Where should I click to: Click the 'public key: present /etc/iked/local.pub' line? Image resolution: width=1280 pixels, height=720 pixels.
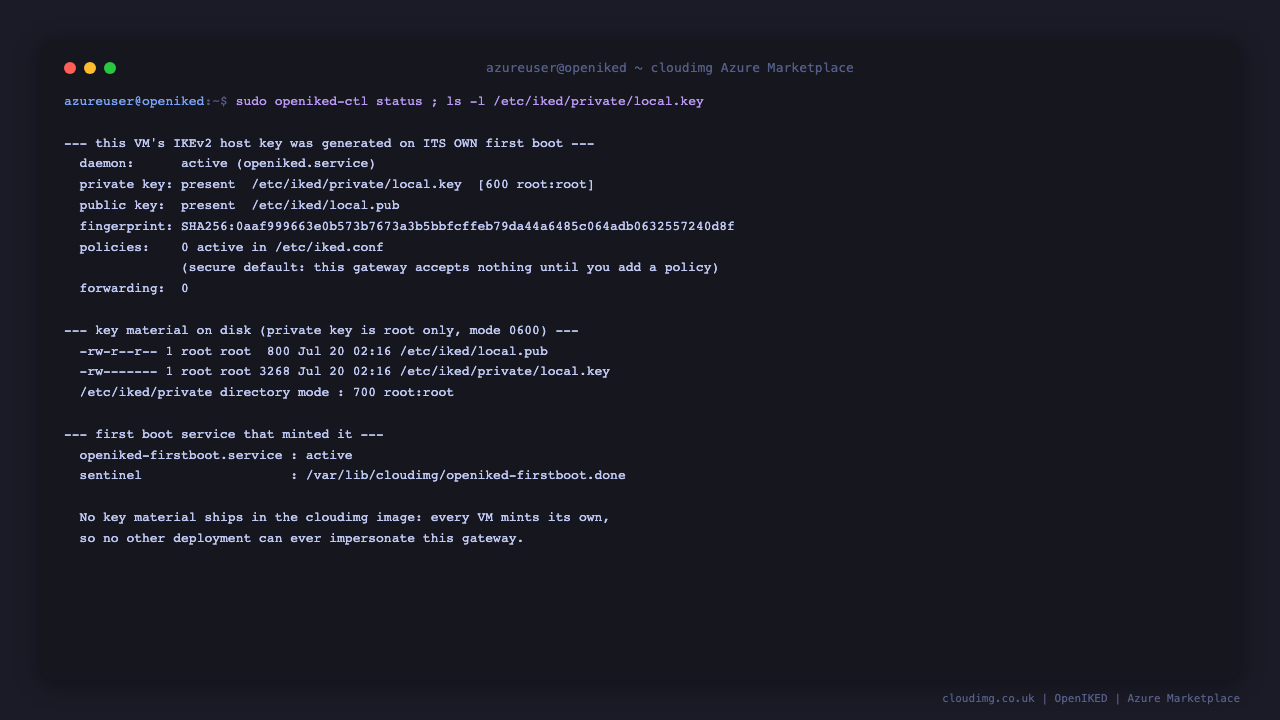pos(240,206)
